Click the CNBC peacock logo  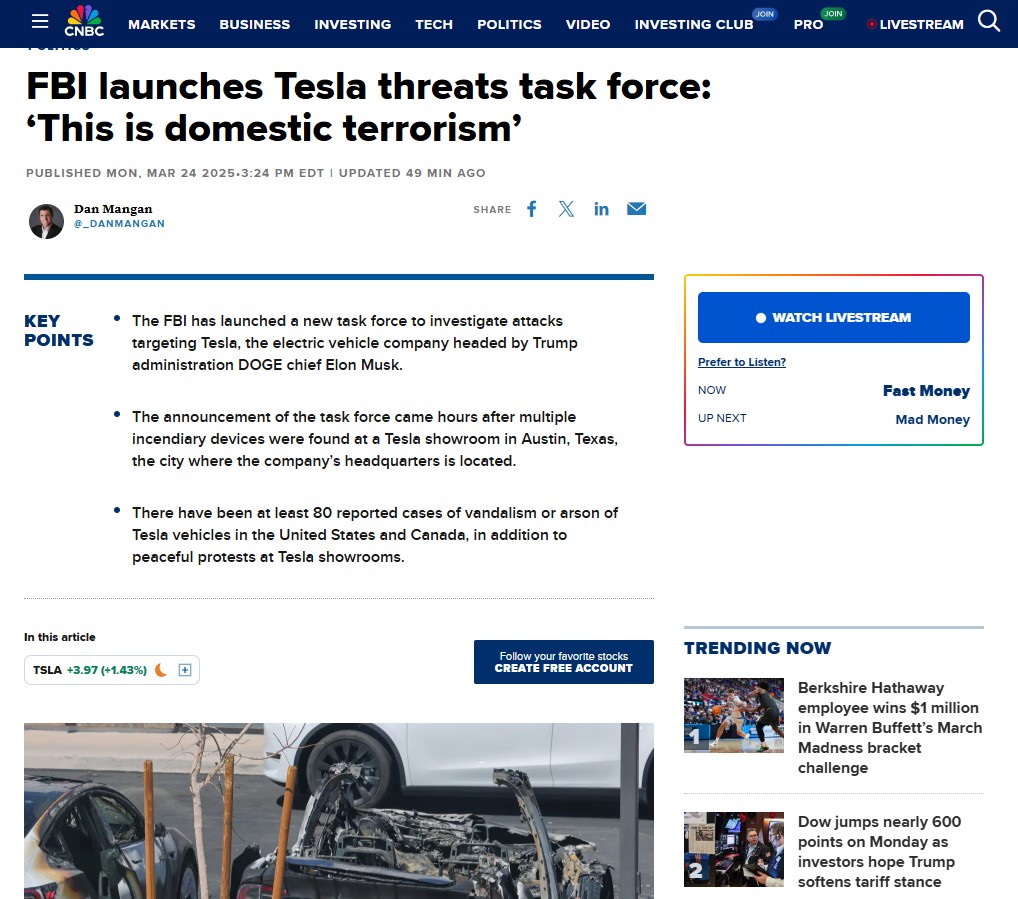(x=84, y=21)
